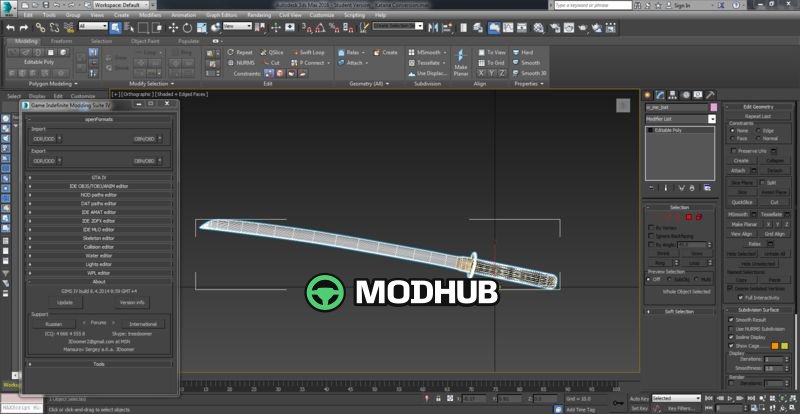The height and width of the screenshot is (414, 800).
Task: Expand the Collision editor rollout
Action: (x=99, y=247)
